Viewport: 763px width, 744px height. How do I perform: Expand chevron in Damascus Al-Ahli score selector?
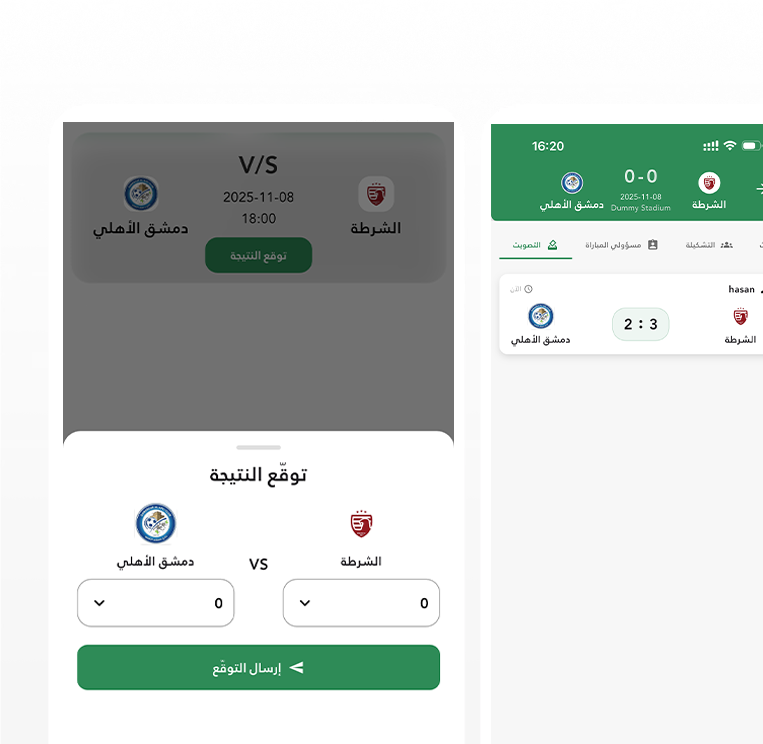(x=99, y=603)
